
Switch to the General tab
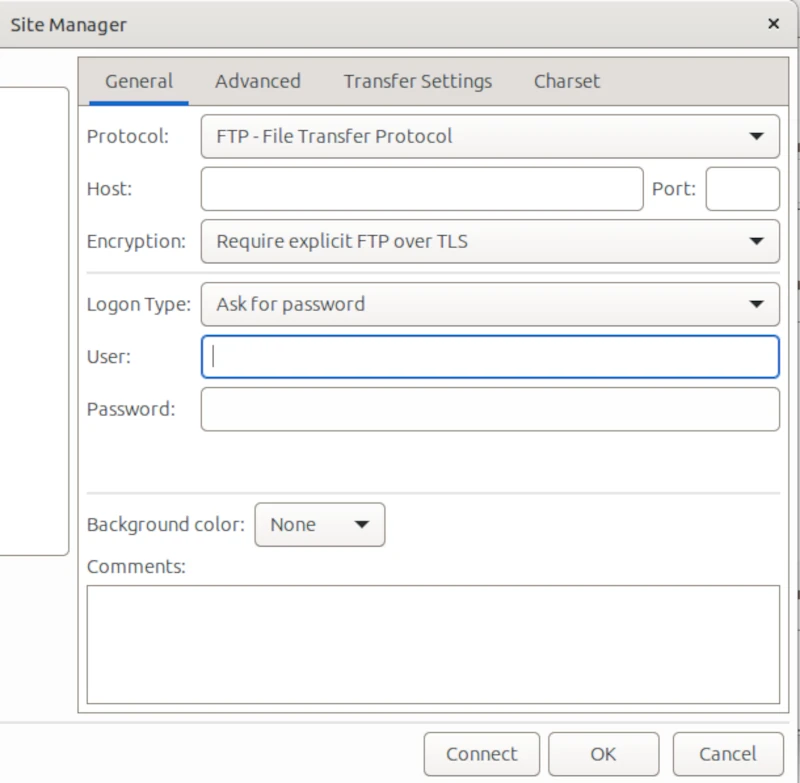(139, 82)
